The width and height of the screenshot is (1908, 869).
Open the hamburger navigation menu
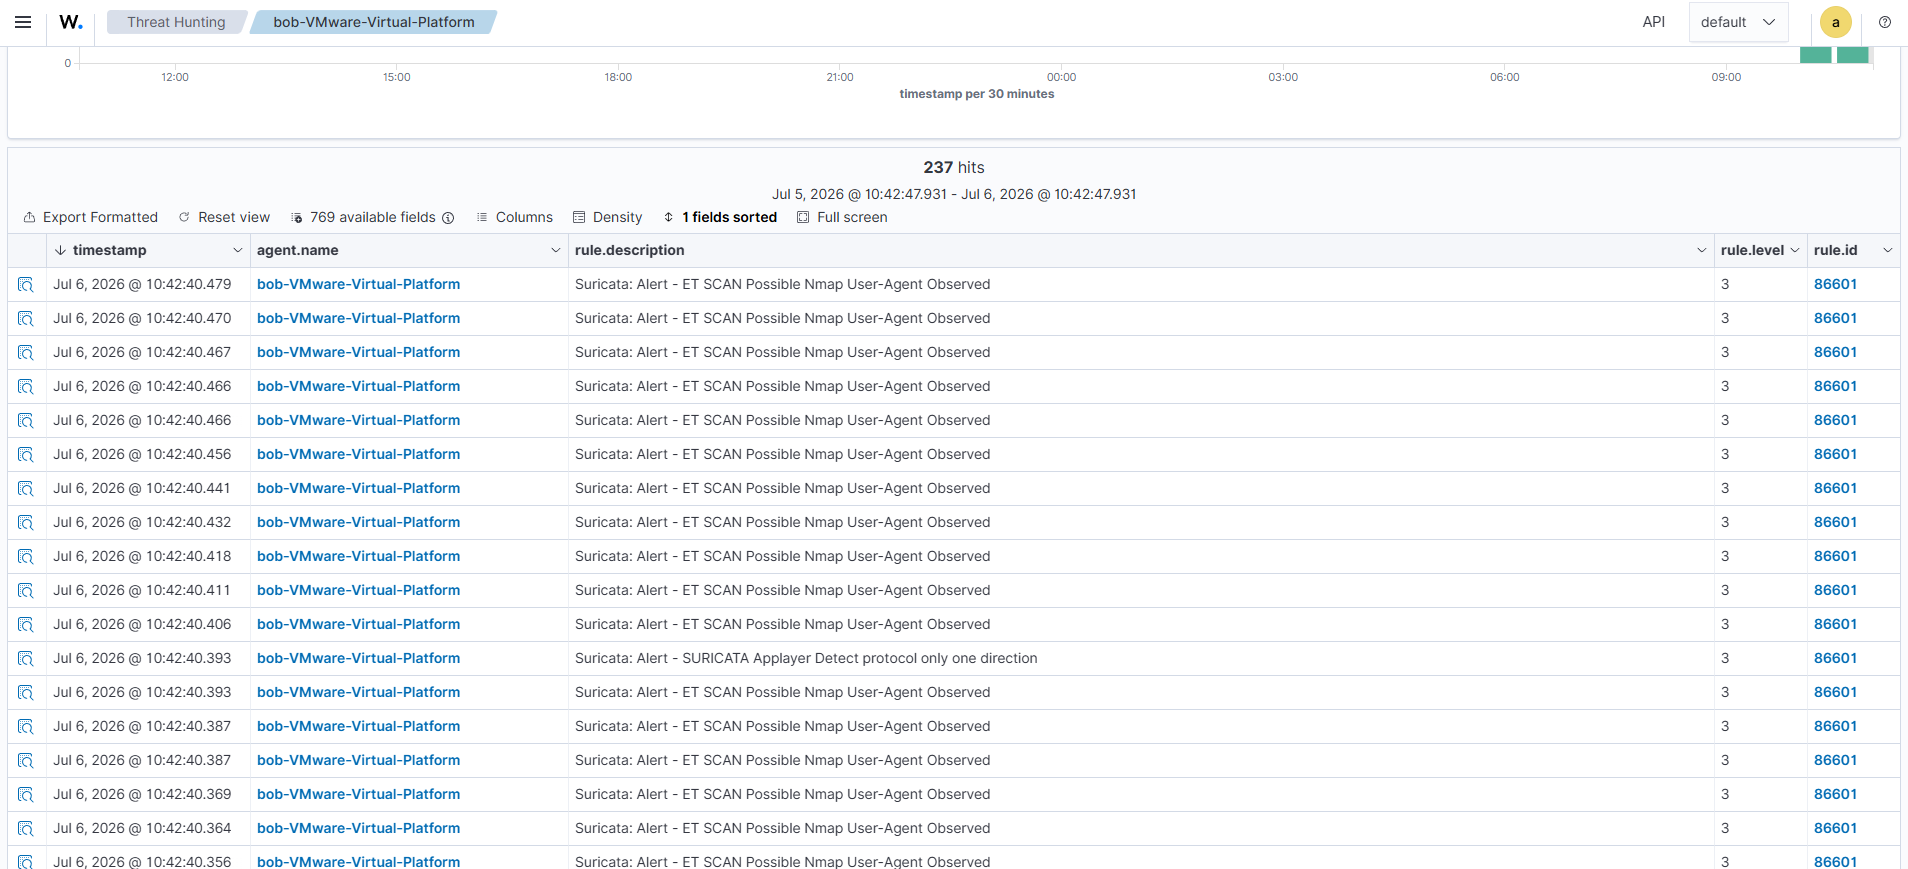click(23, 22)
